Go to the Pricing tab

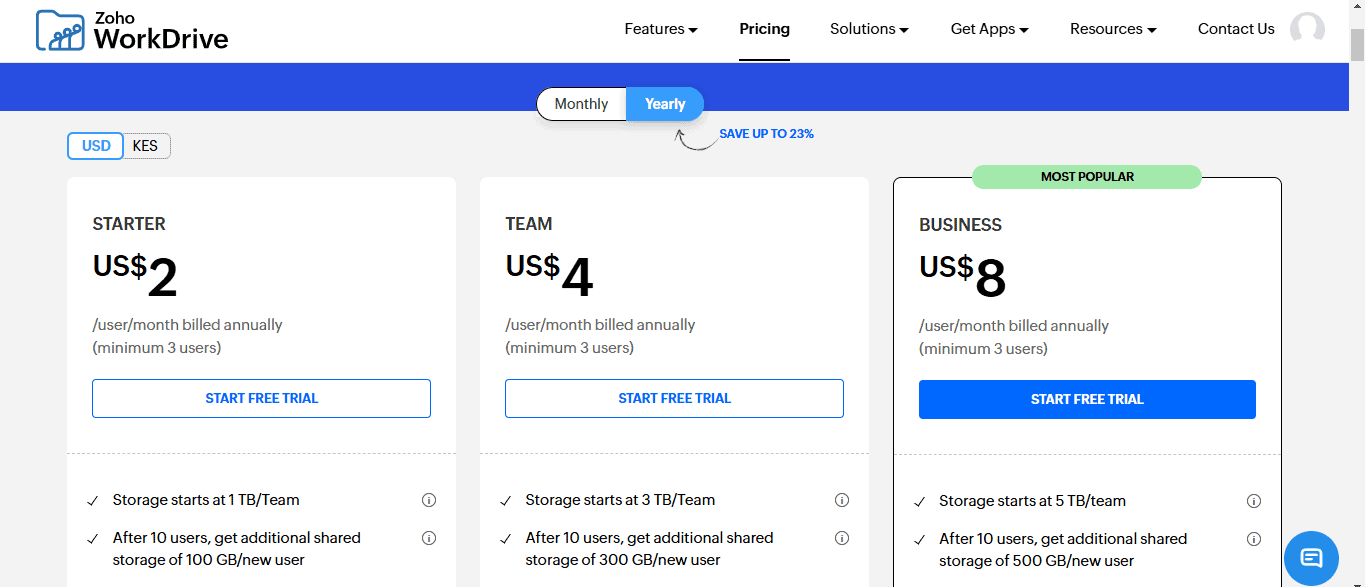[x=765, y=29]
